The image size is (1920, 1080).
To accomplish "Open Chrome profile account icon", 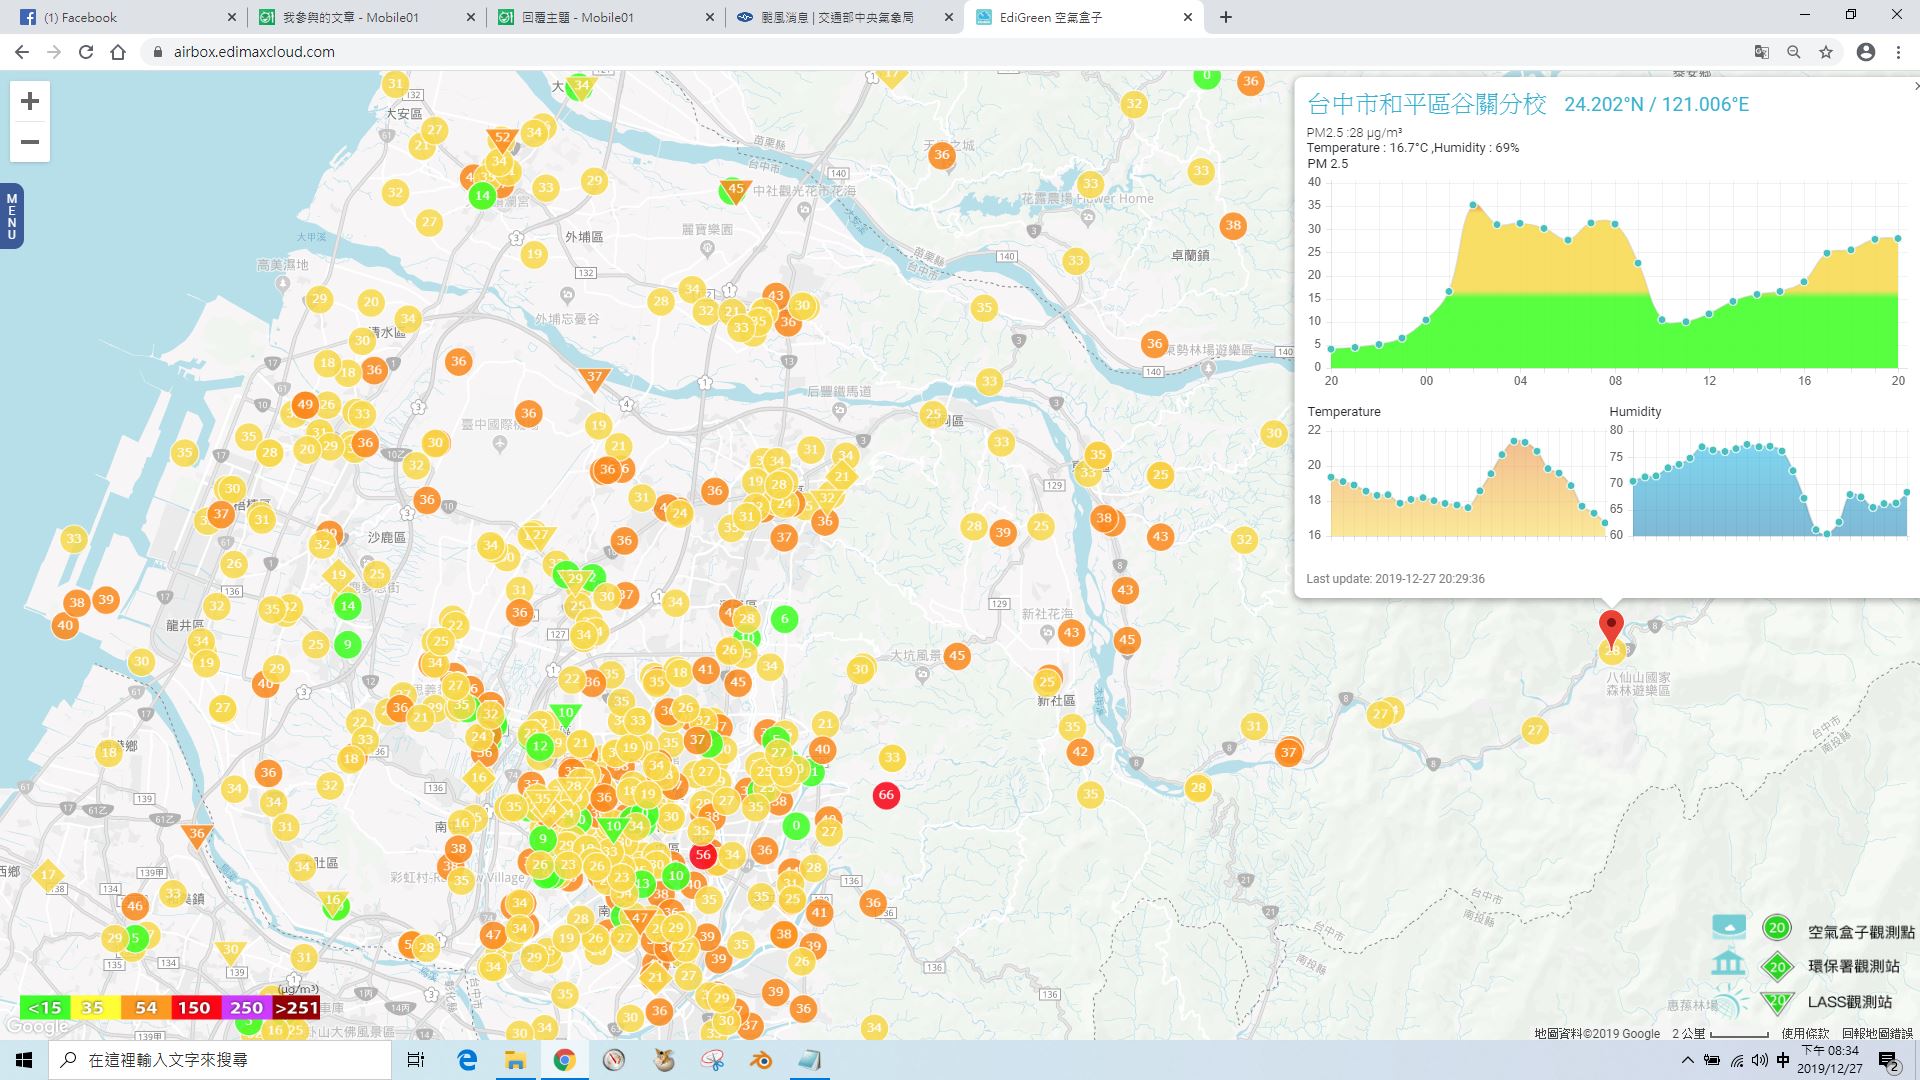I will pyautogui.click(x=1866, y=52).
